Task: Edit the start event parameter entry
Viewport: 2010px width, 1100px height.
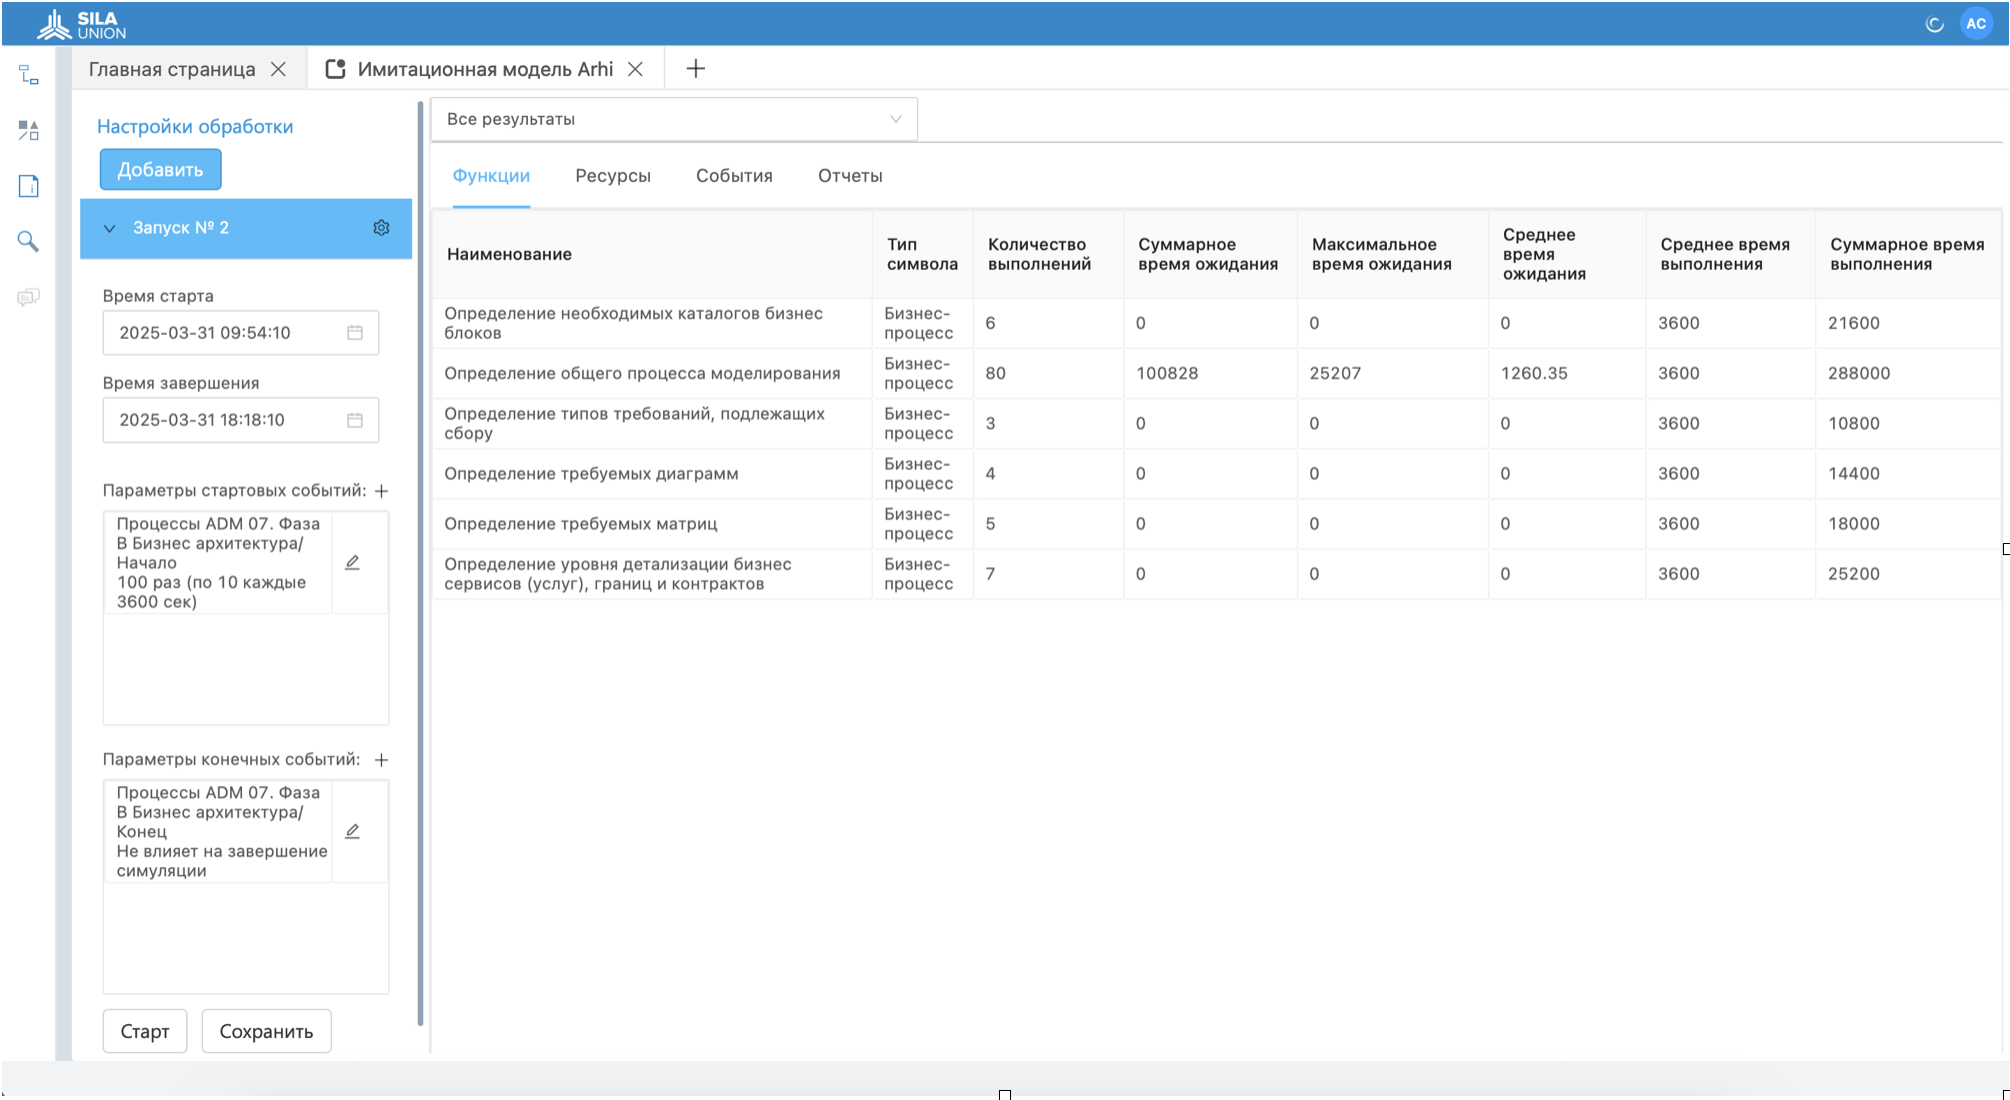Action: (352, 563)
